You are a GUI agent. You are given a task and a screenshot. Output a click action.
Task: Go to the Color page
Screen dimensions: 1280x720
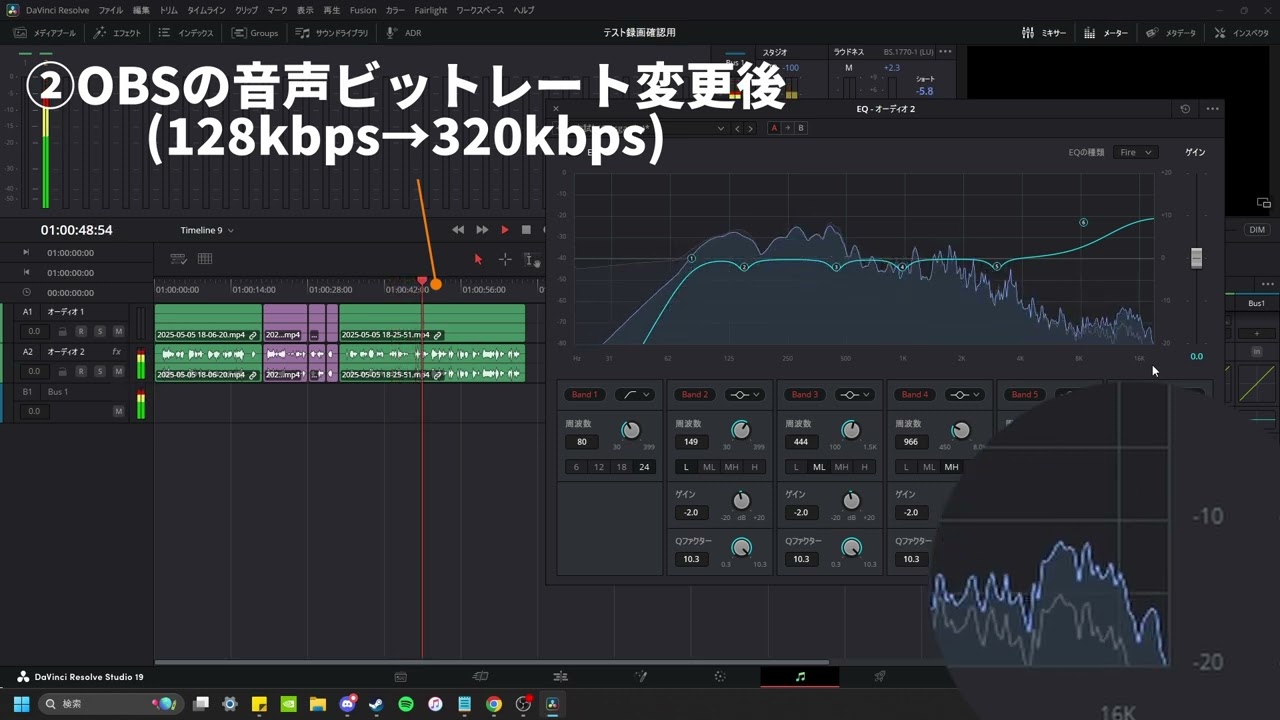pyautogui.click(x=720, y=677)
